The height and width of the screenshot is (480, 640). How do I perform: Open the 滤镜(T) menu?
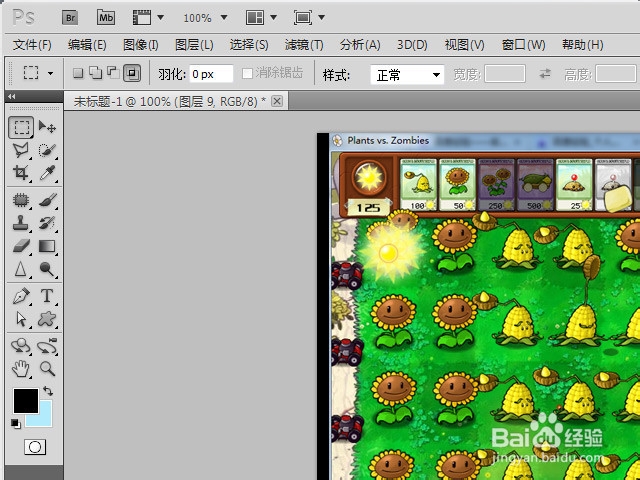coord(304,44)
